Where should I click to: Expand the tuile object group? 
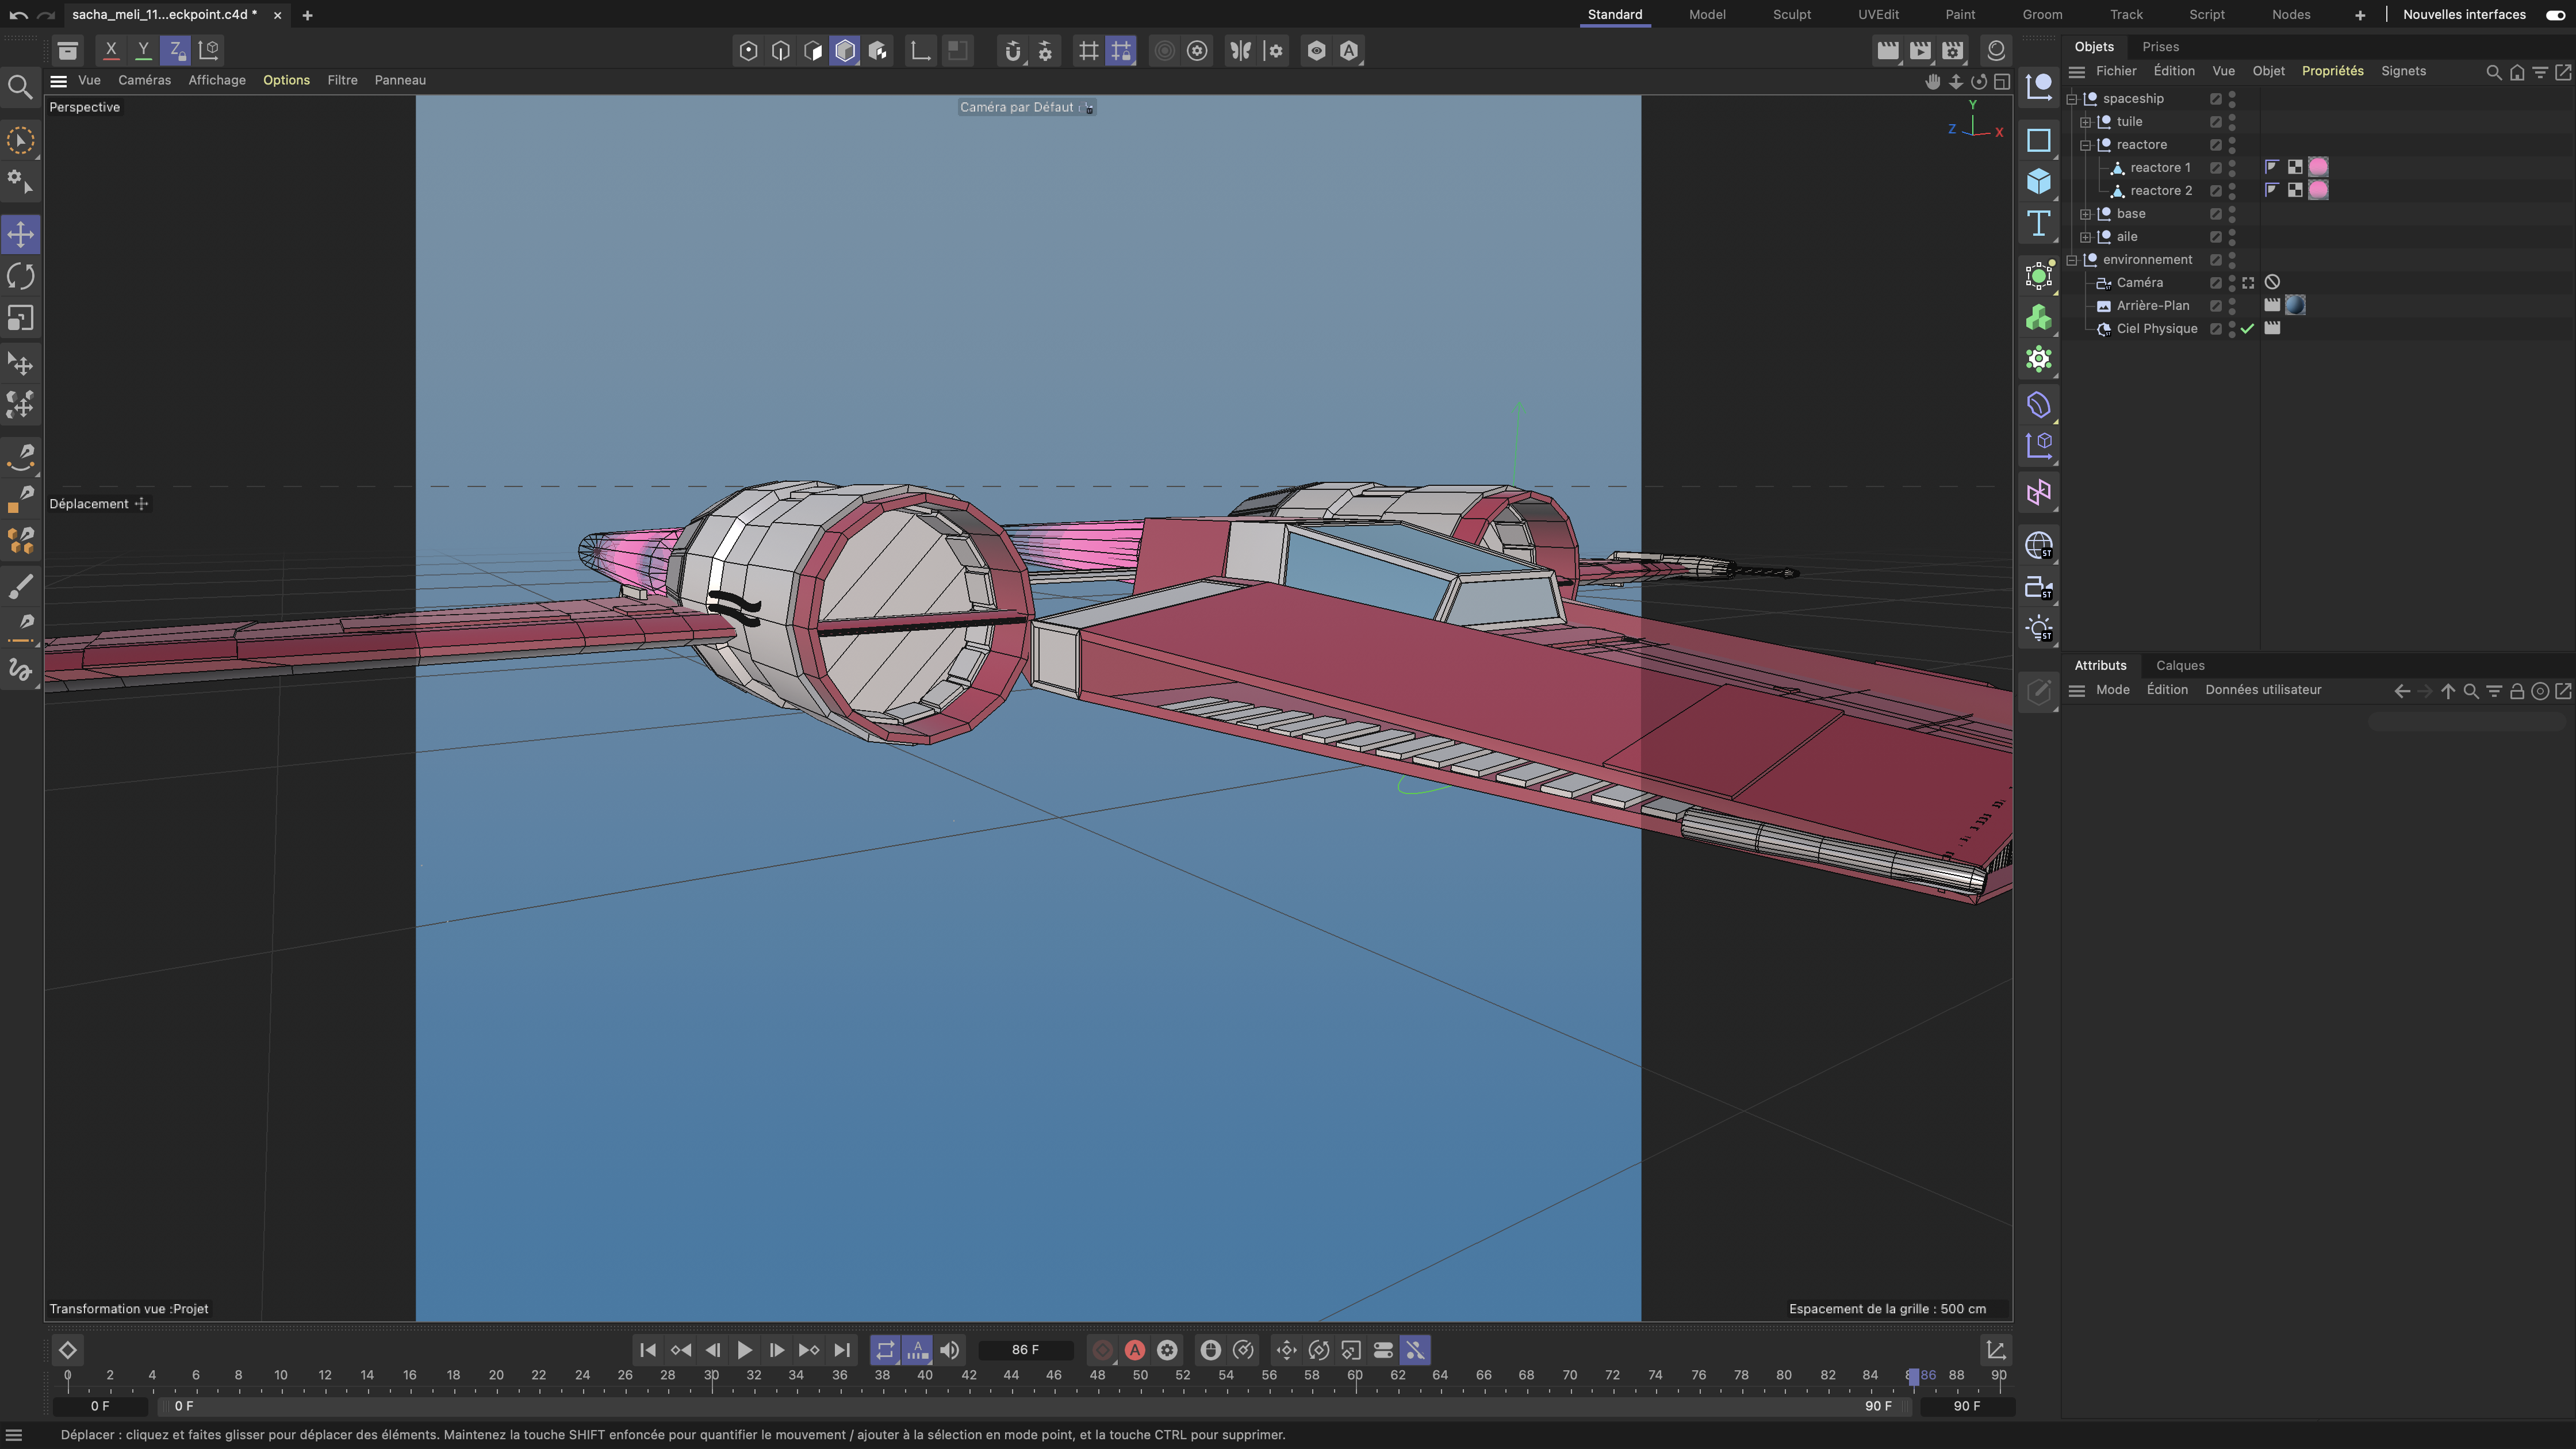[2086, 122]
